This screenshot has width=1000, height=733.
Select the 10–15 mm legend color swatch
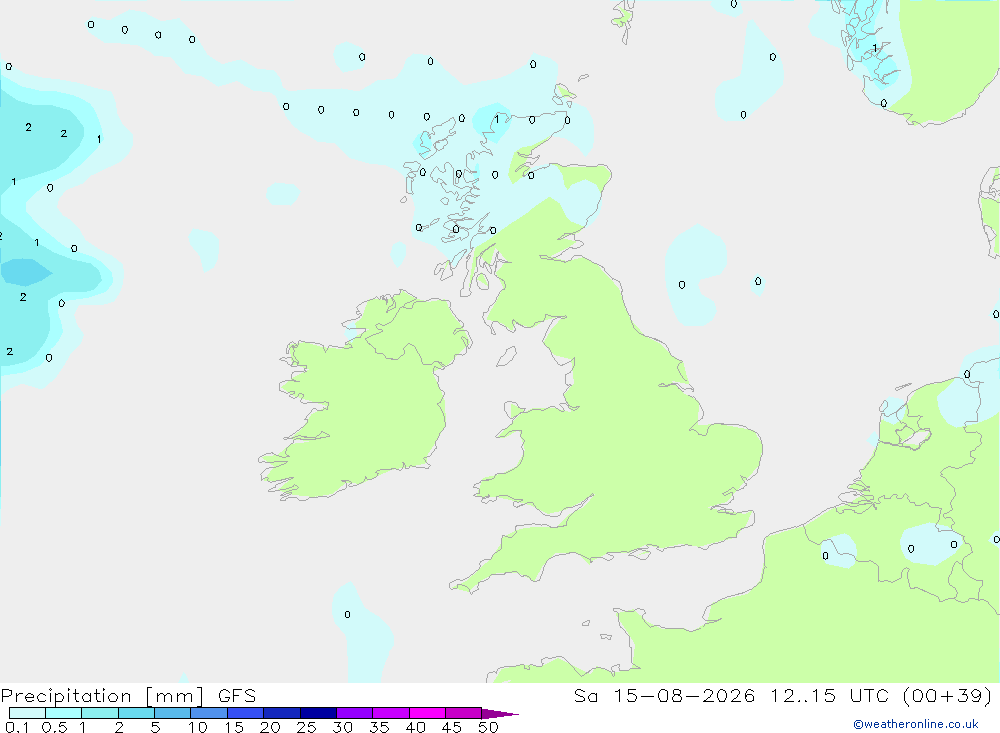click(x=209, y=713)
